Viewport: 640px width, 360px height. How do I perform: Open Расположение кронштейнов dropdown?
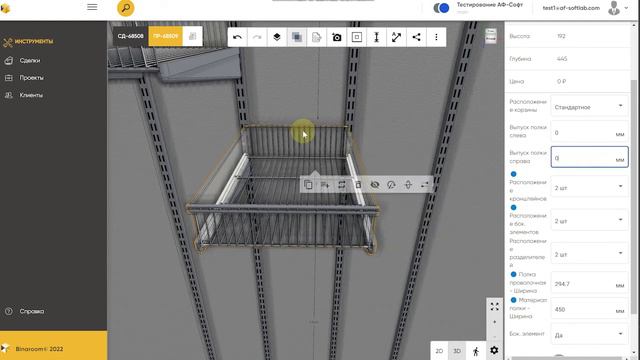coord(589,187)
